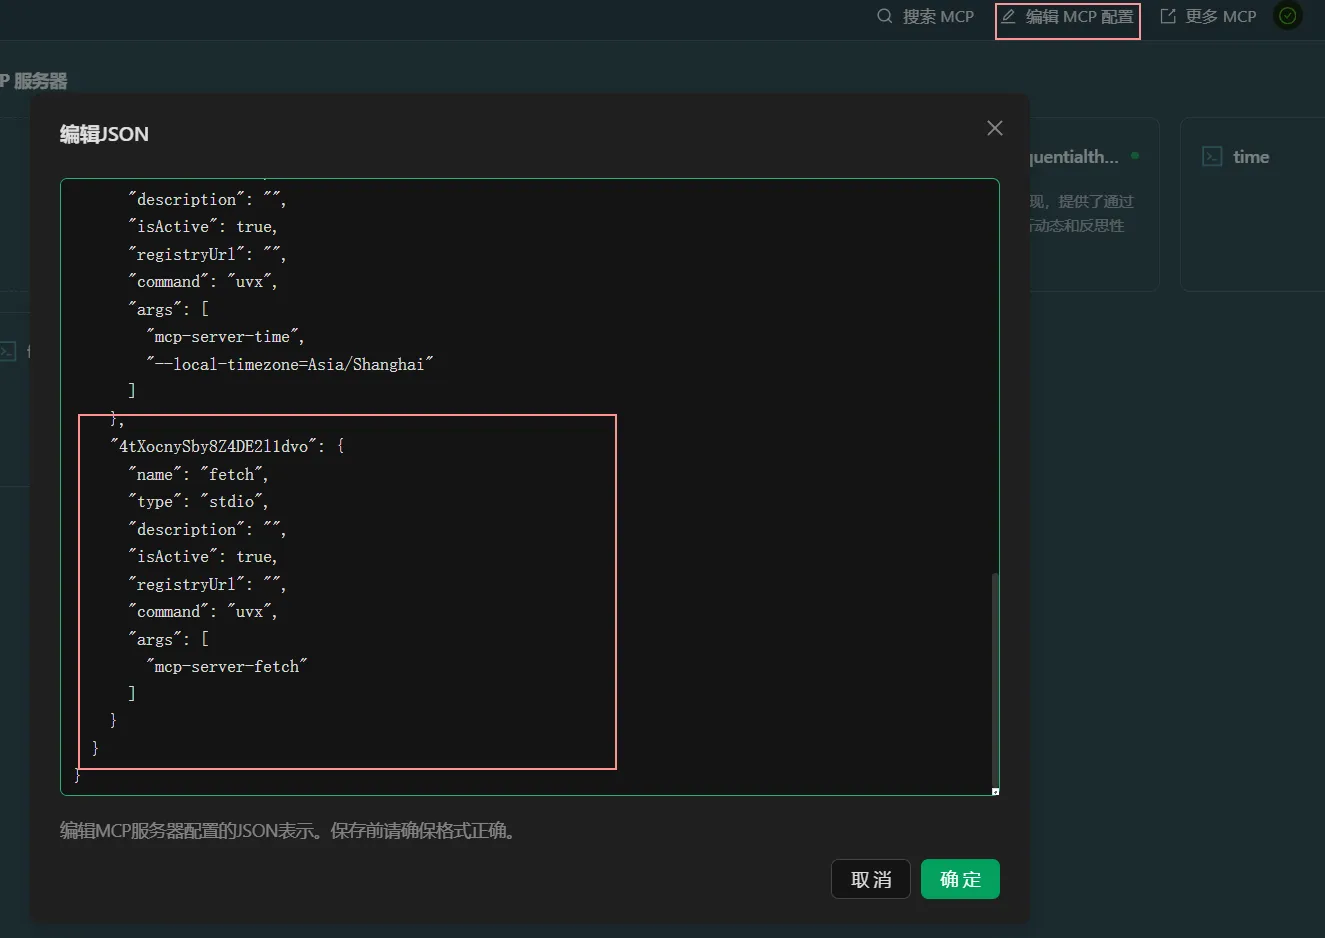This screenshot has height=938, width=1325.
Task: Click the resize handle of the JSON textarea
Action: pos(995,791)
